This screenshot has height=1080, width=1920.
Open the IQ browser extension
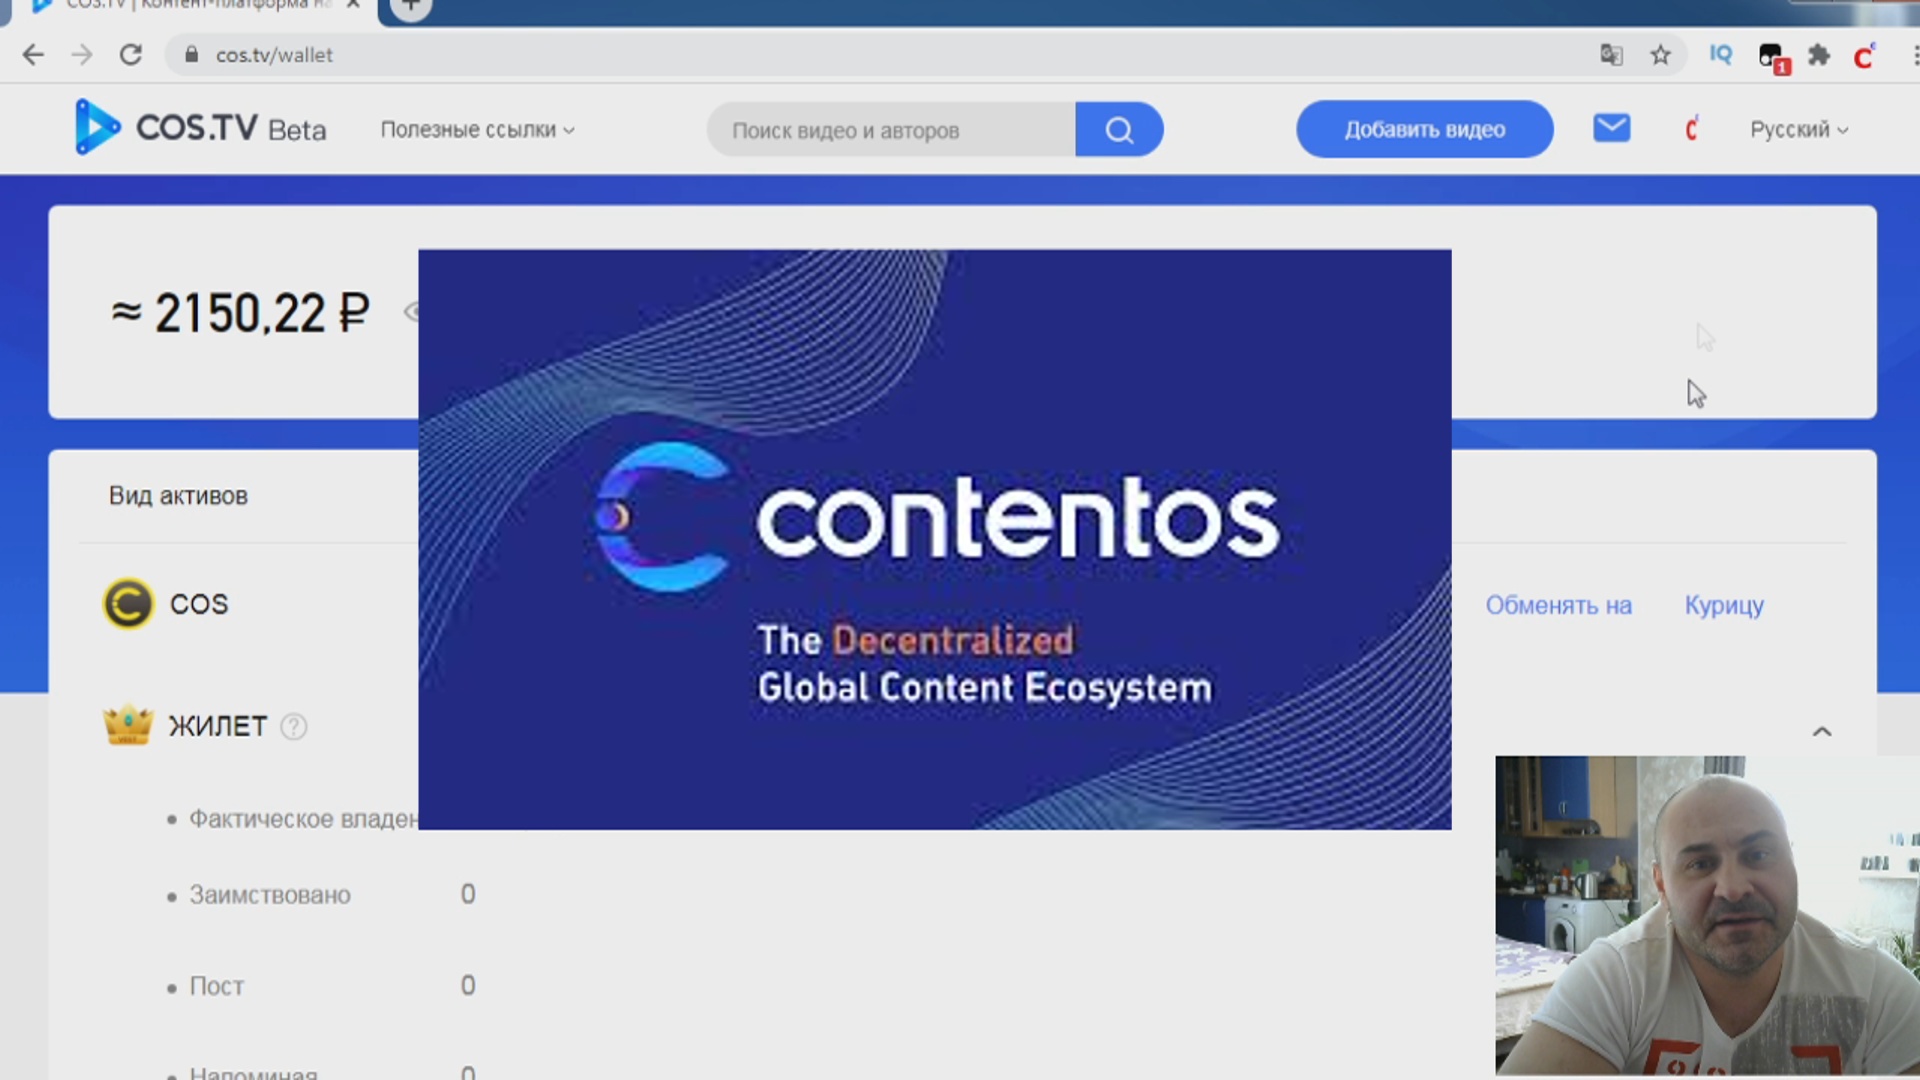1721,54
